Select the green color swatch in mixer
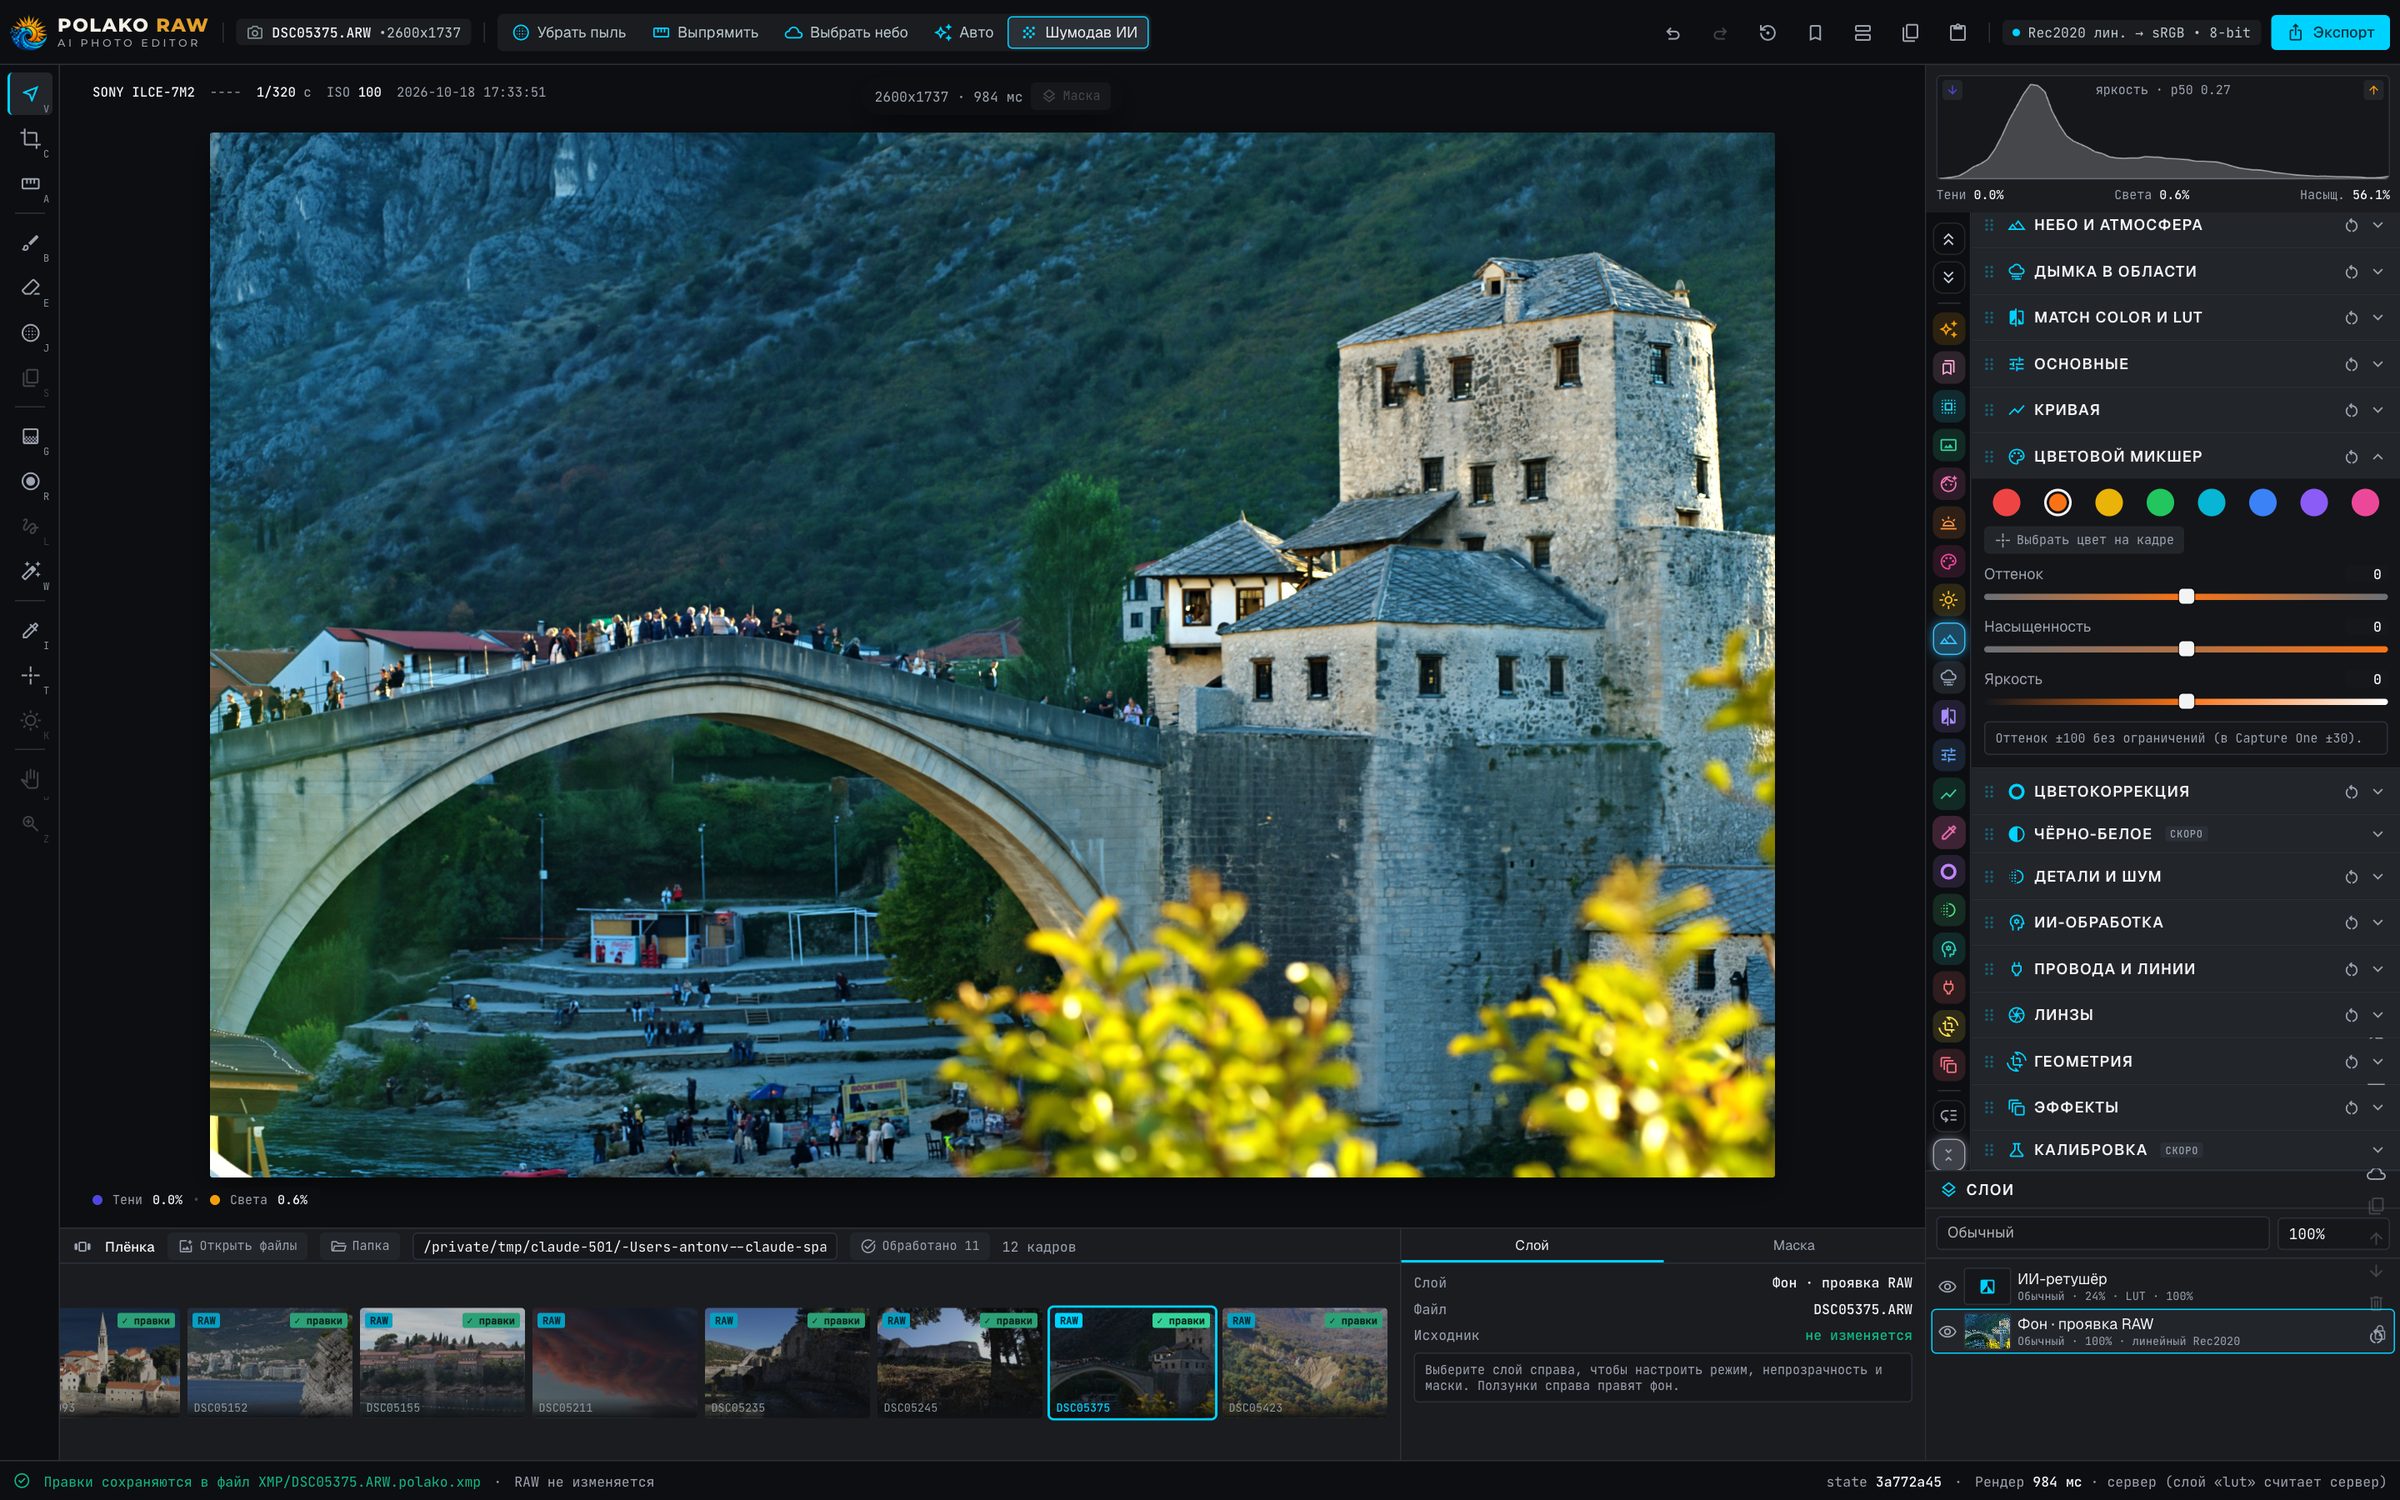 (x=2160, y=503)
